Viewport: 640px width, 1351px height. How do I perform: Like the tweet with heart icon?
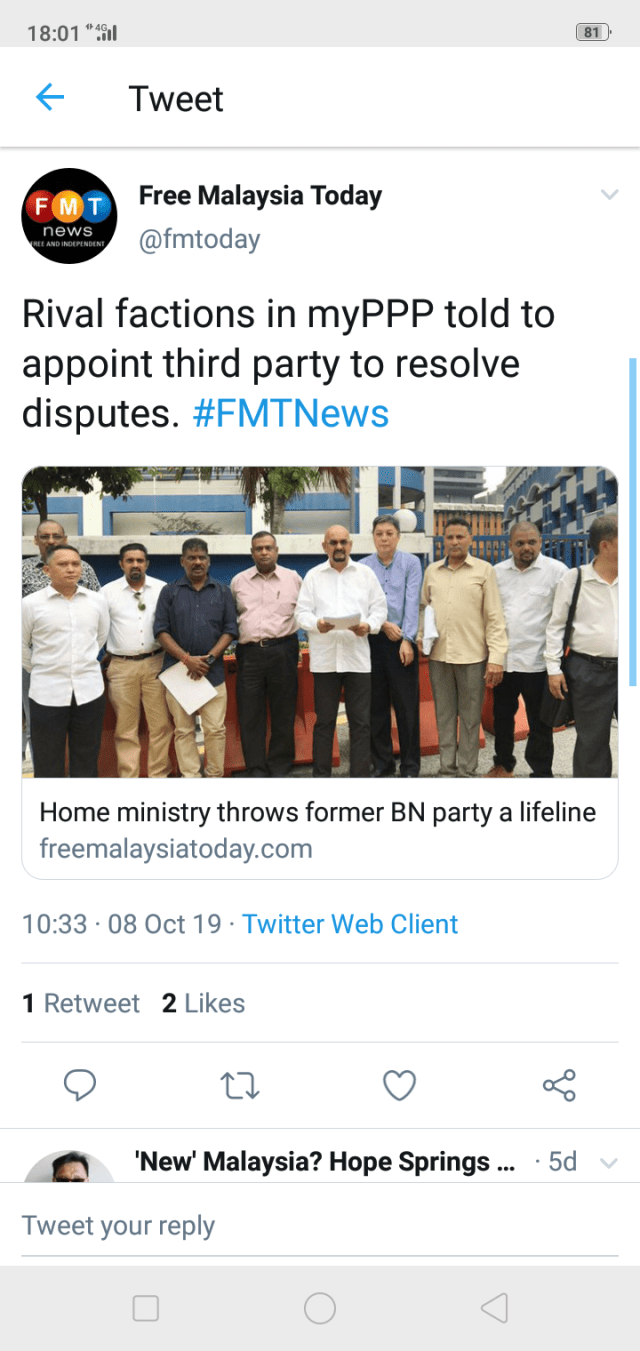(399, 1085)
